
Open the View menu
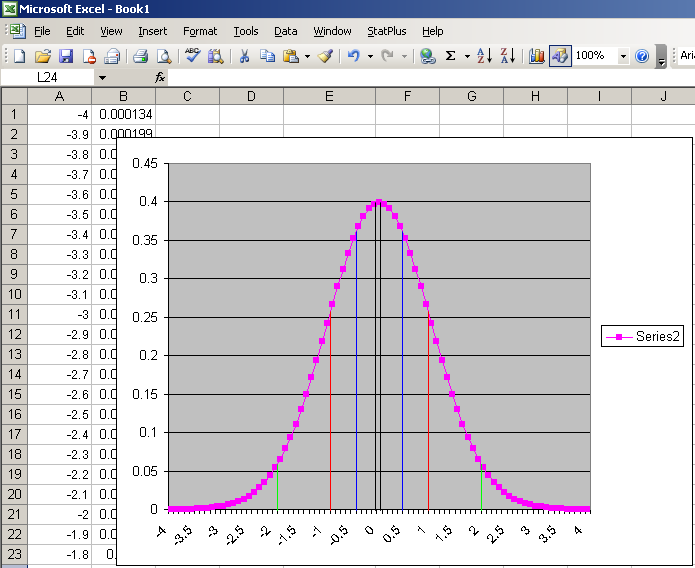tap(111, 31)
